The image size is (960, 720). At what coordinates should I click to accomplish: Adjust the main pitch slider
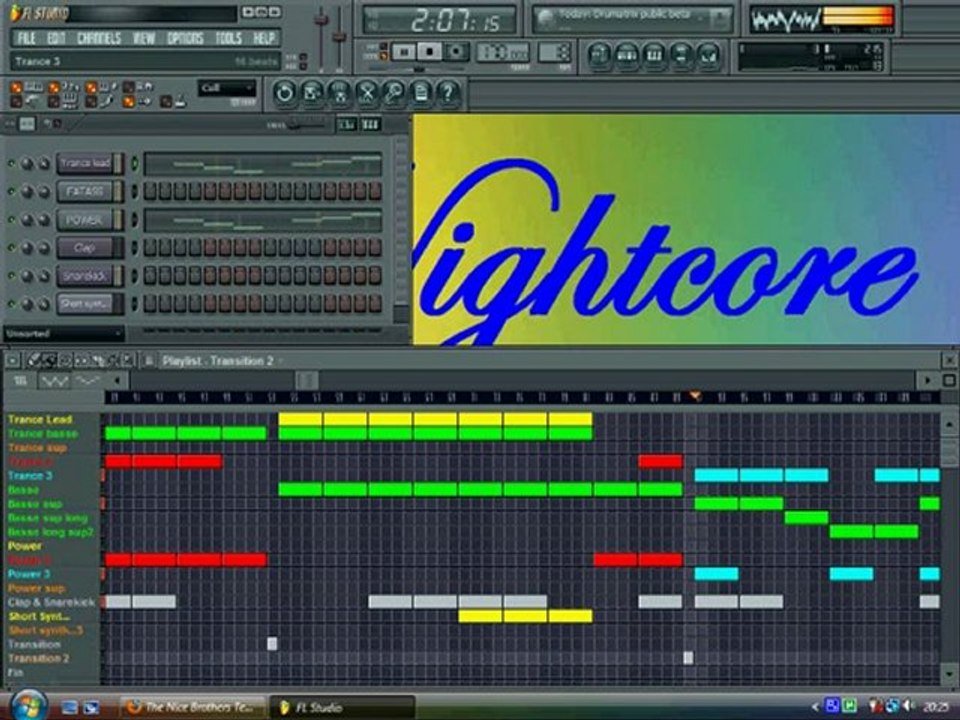339,37
